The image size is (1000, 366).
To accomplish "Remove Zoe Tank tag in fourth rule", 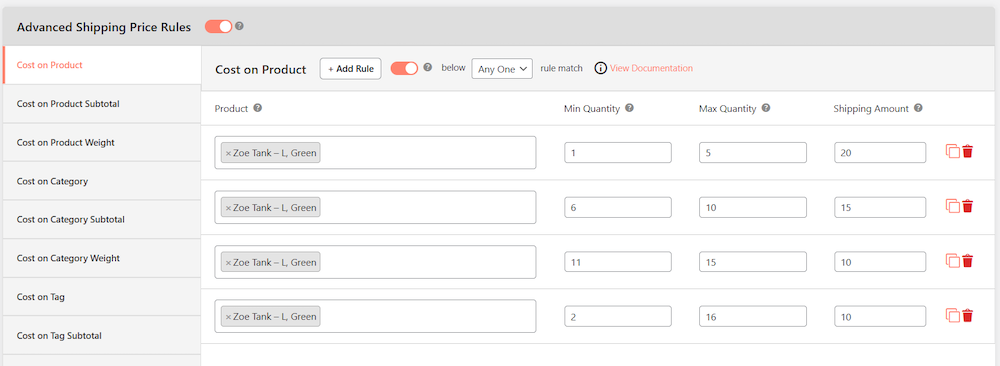I will (228, 317).
